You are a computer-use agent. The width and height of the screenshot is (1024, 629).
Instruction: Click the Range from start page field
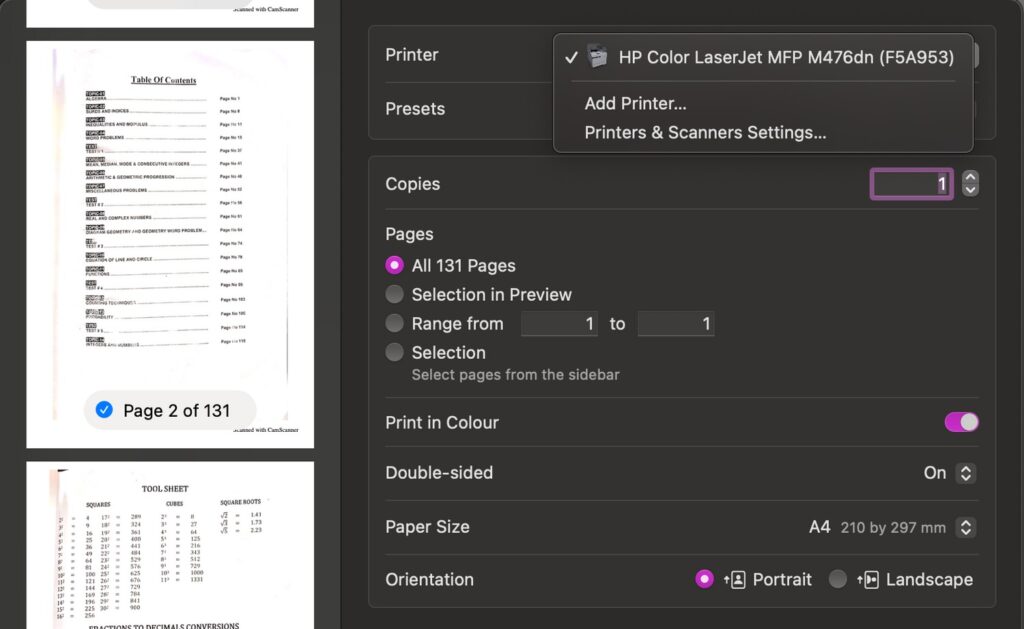559,323
